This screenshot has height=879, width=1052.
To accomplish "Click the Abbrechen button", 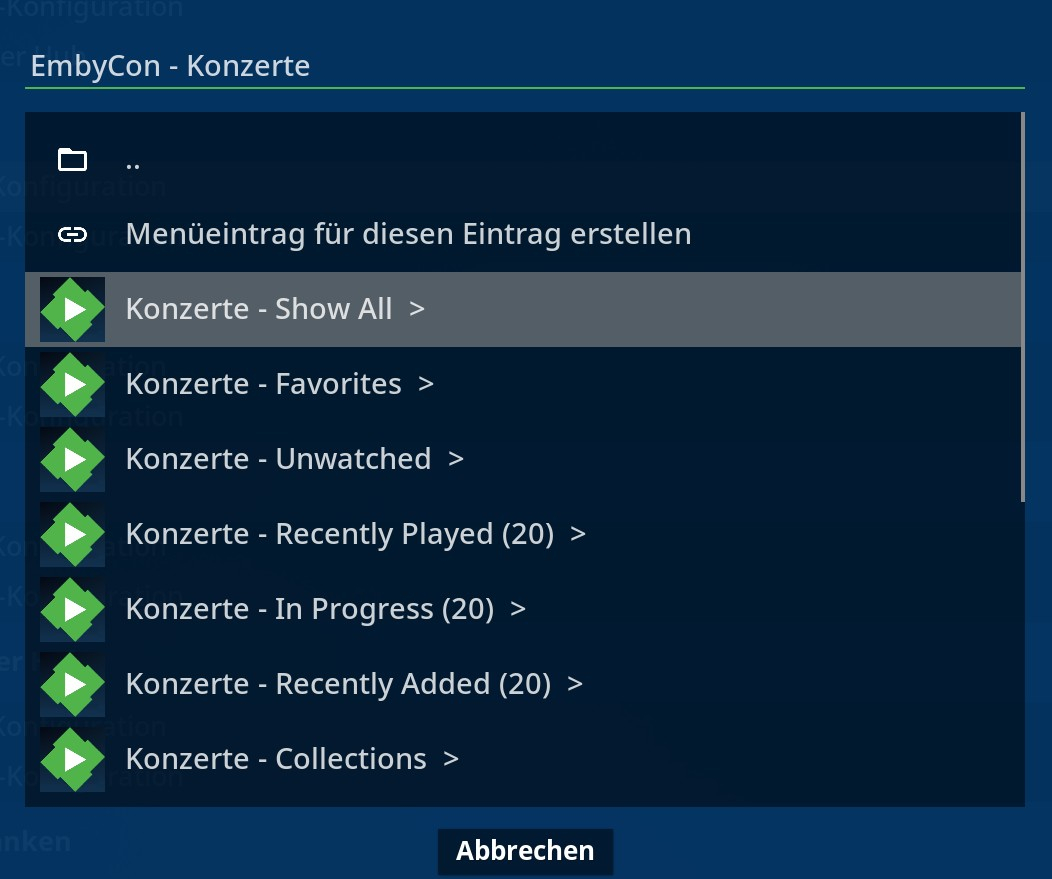I will [525, 851].
